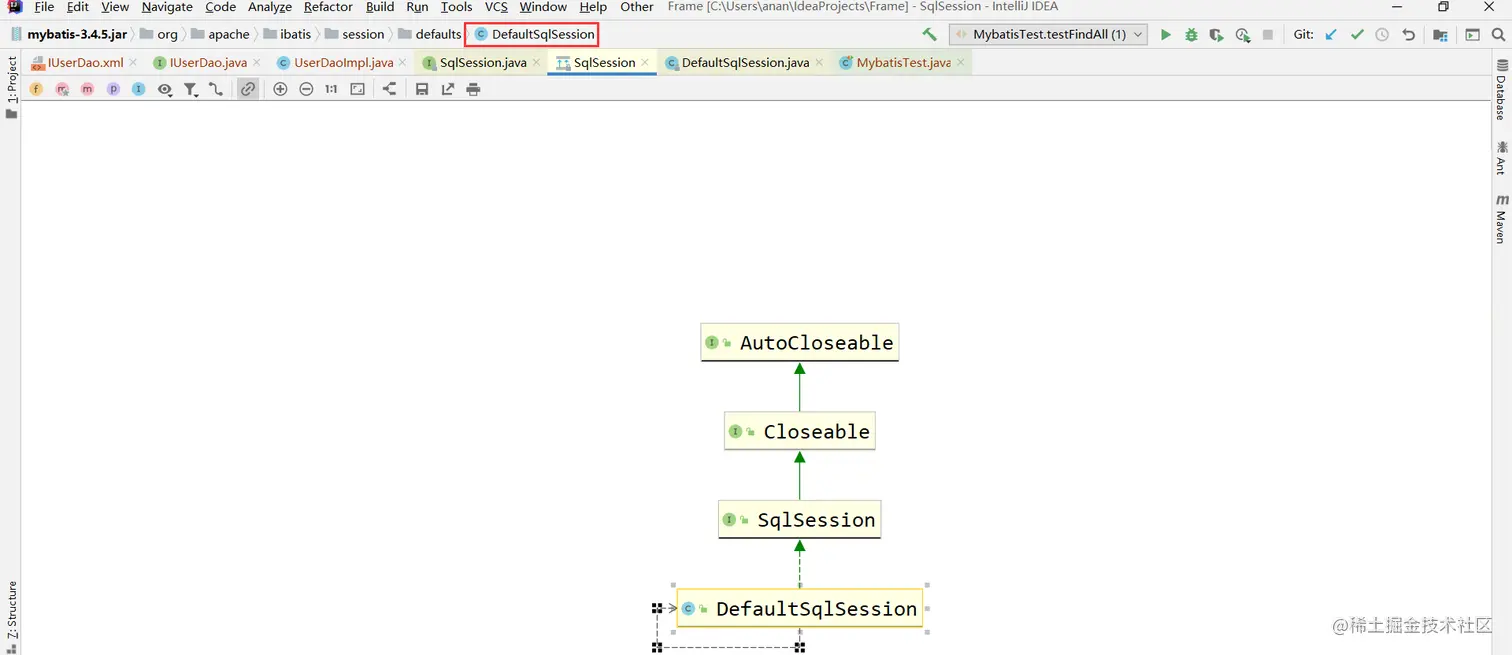
Task: Open Search Everywhere magnifier
Action: [1498, 34]
